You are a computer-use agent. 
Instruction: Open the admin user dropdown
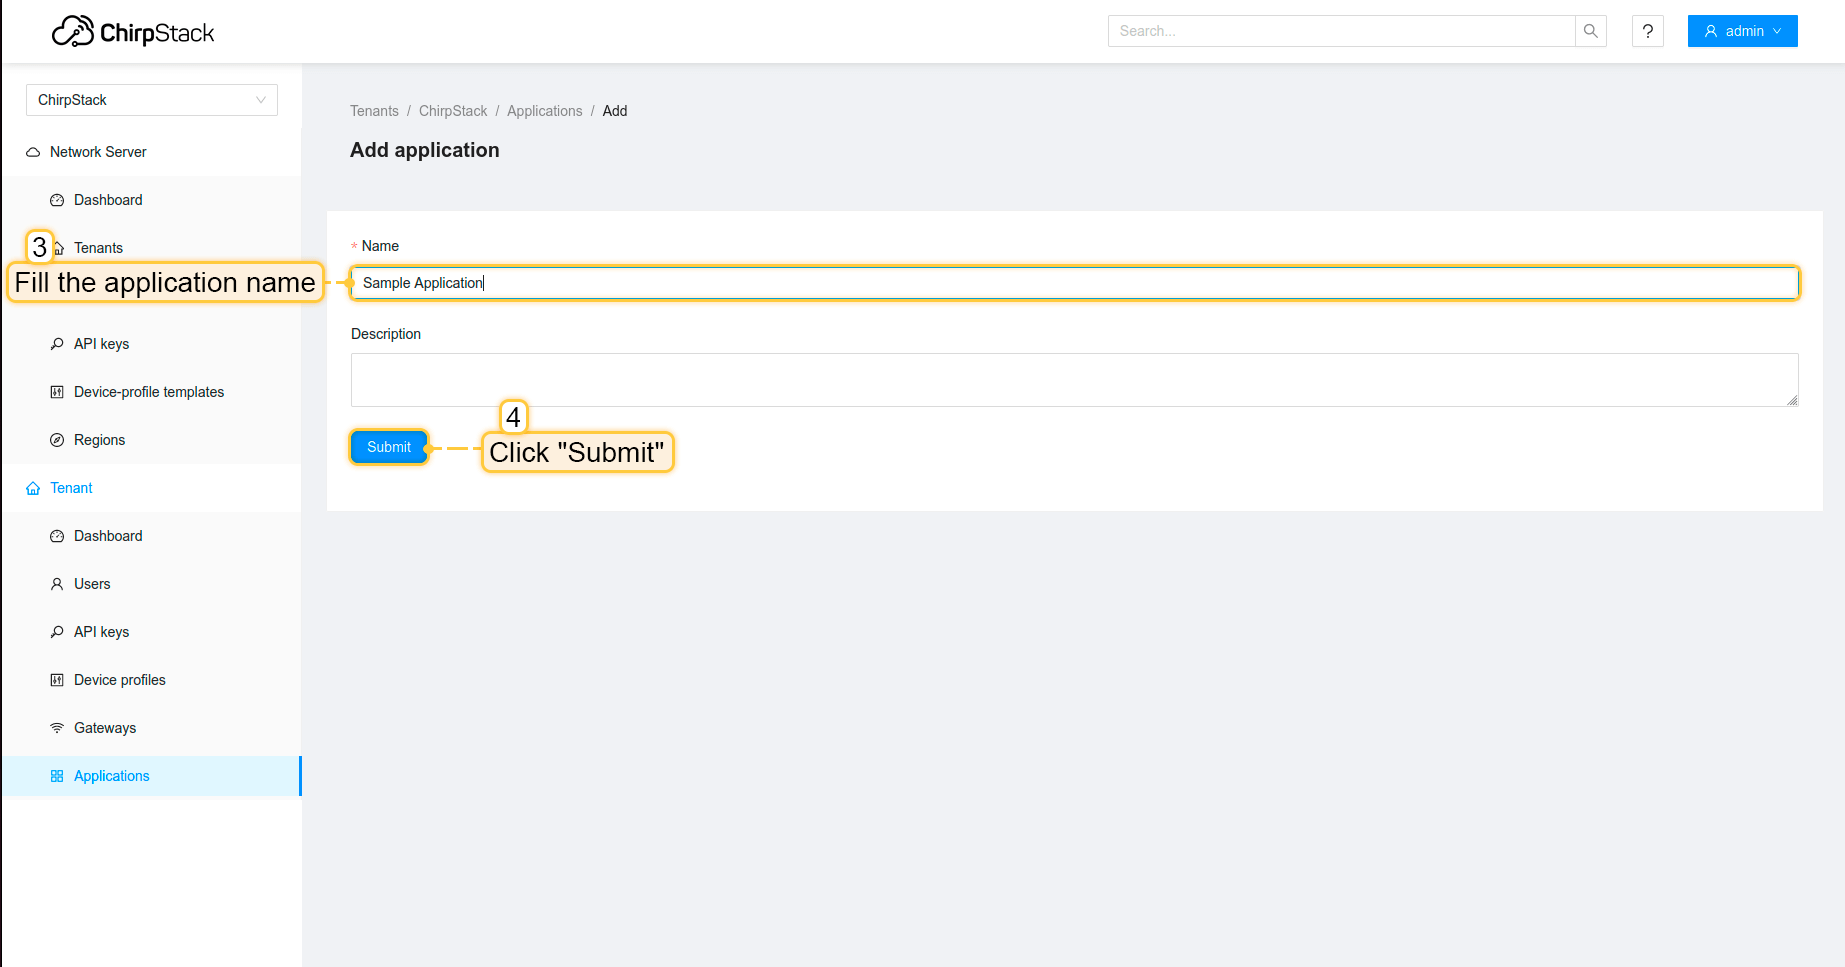[x=1742, y=31]
